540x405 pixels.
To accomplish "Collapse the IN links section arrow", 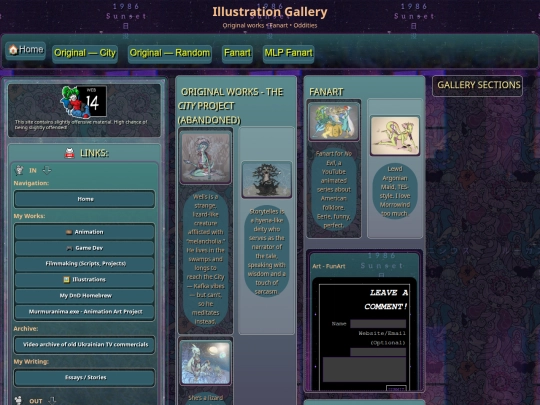I will coord(47,170).
